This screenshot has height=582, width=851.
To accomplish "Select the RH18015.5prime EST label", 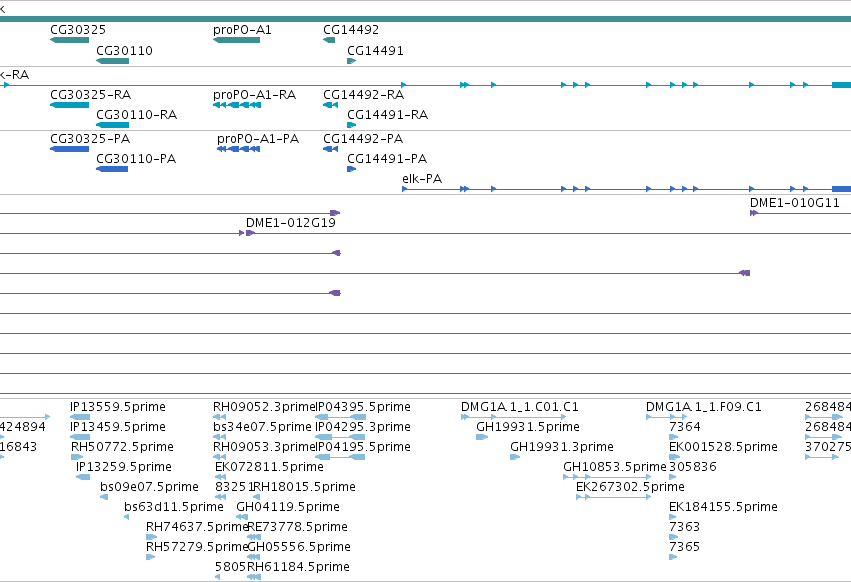I will [x=304, y=488].
